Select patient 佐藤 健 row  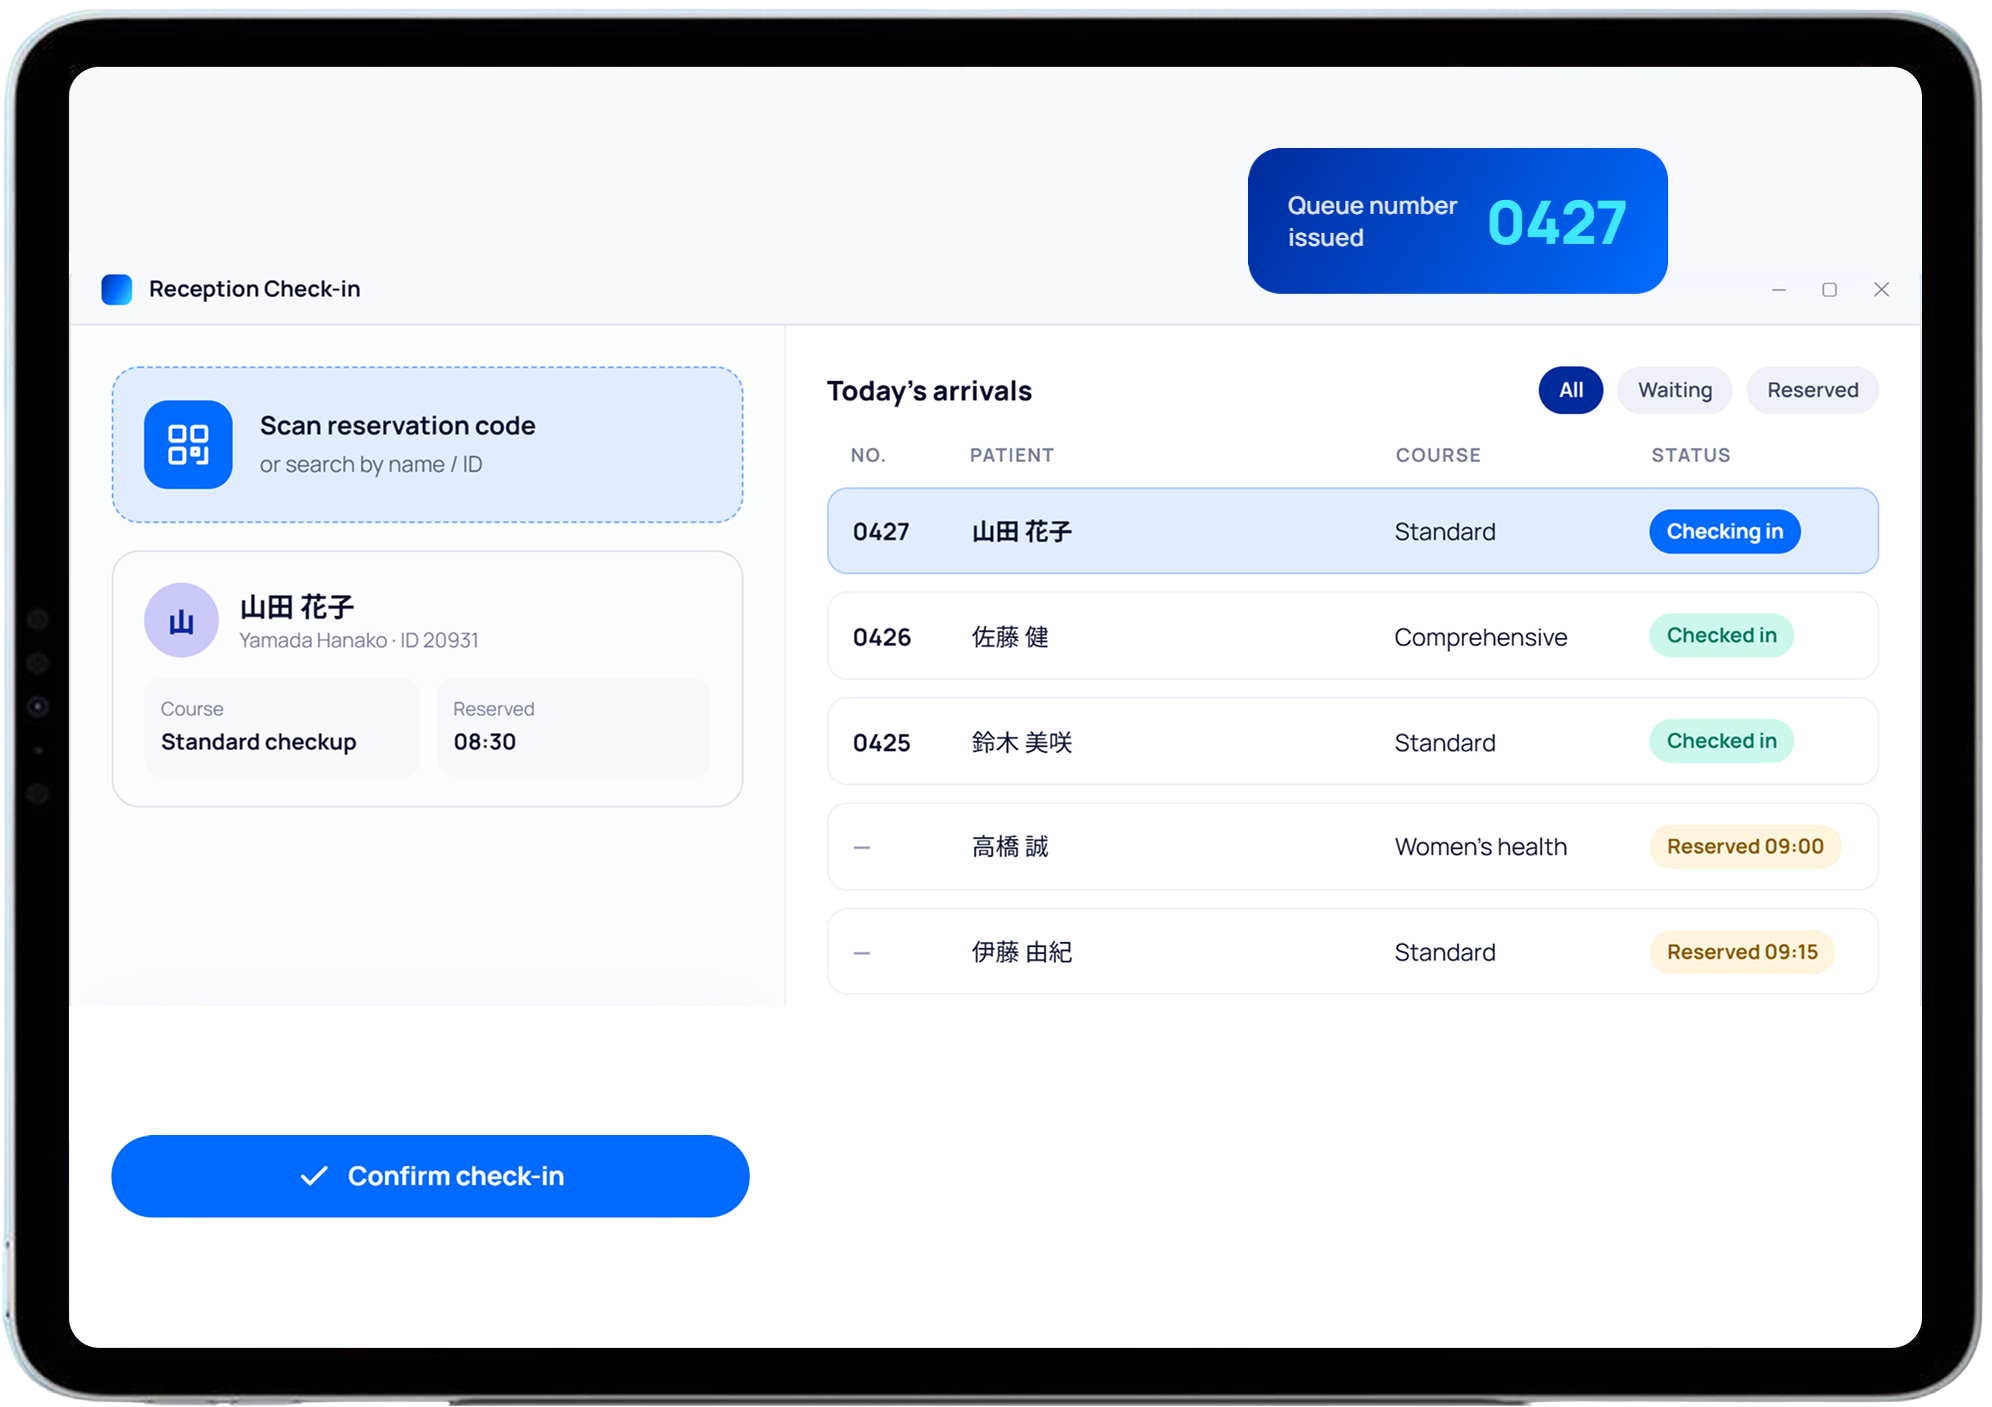pos(1352,636)
